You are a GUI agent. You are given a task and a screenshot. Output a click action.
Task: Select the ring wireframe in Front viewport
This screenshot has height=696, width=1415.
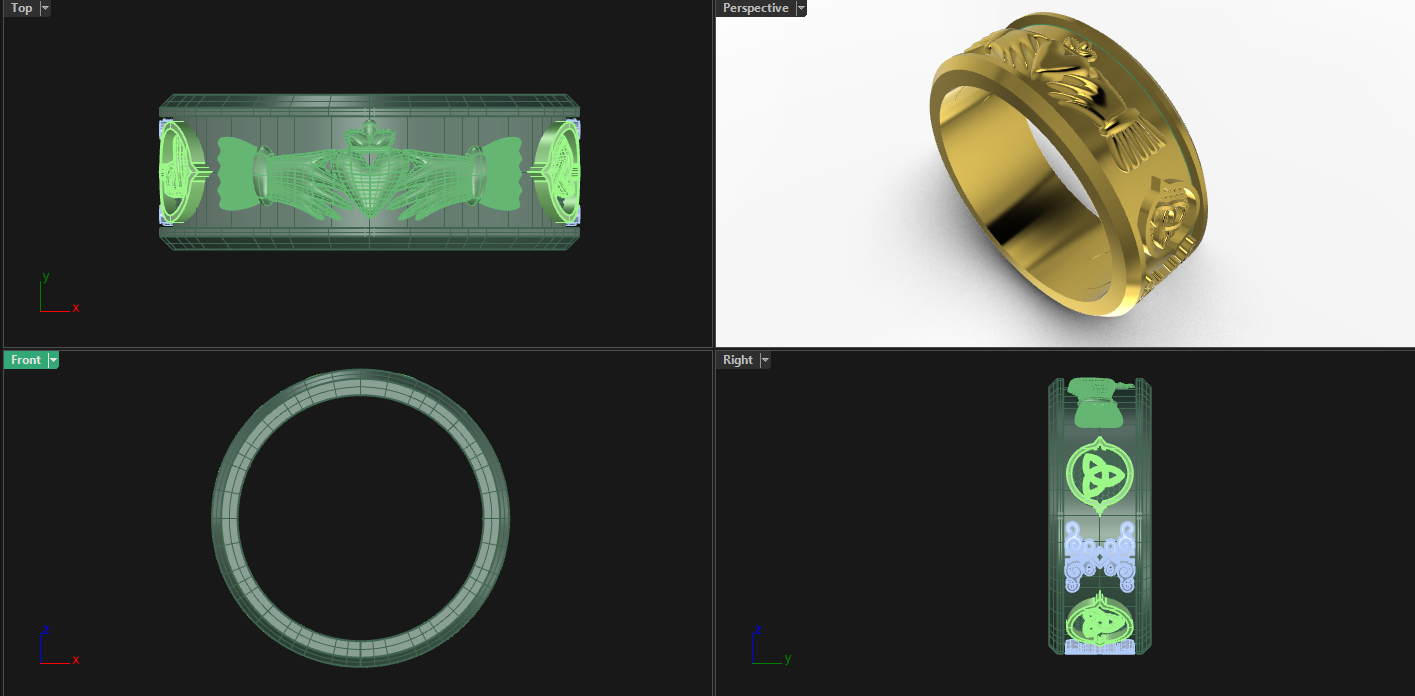tap(360, 519)
